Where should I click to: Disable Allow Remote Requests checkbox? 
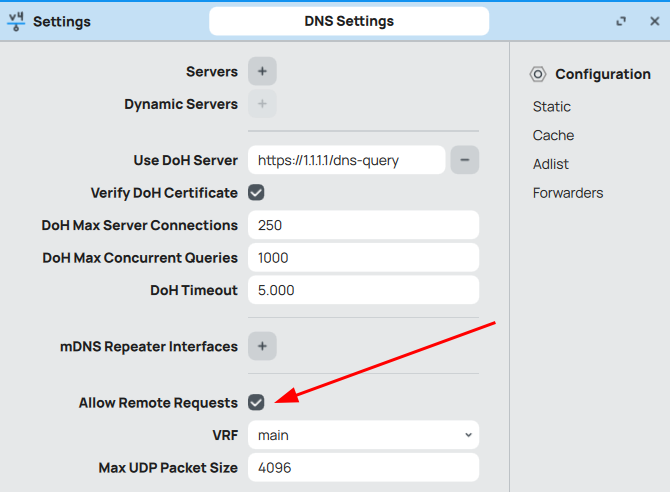point(257,402)
